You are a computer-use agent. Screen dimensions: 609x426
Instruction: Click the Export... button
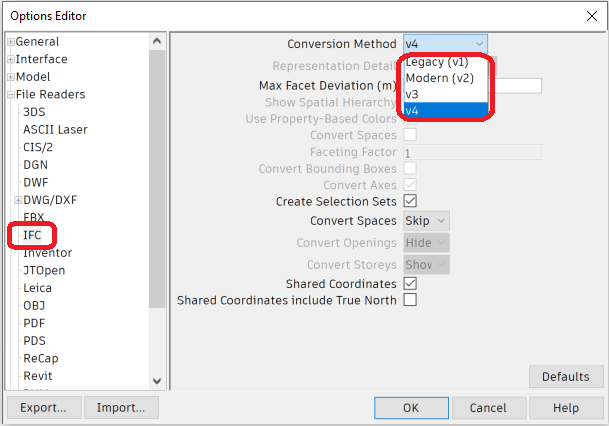tap(44, 408)
